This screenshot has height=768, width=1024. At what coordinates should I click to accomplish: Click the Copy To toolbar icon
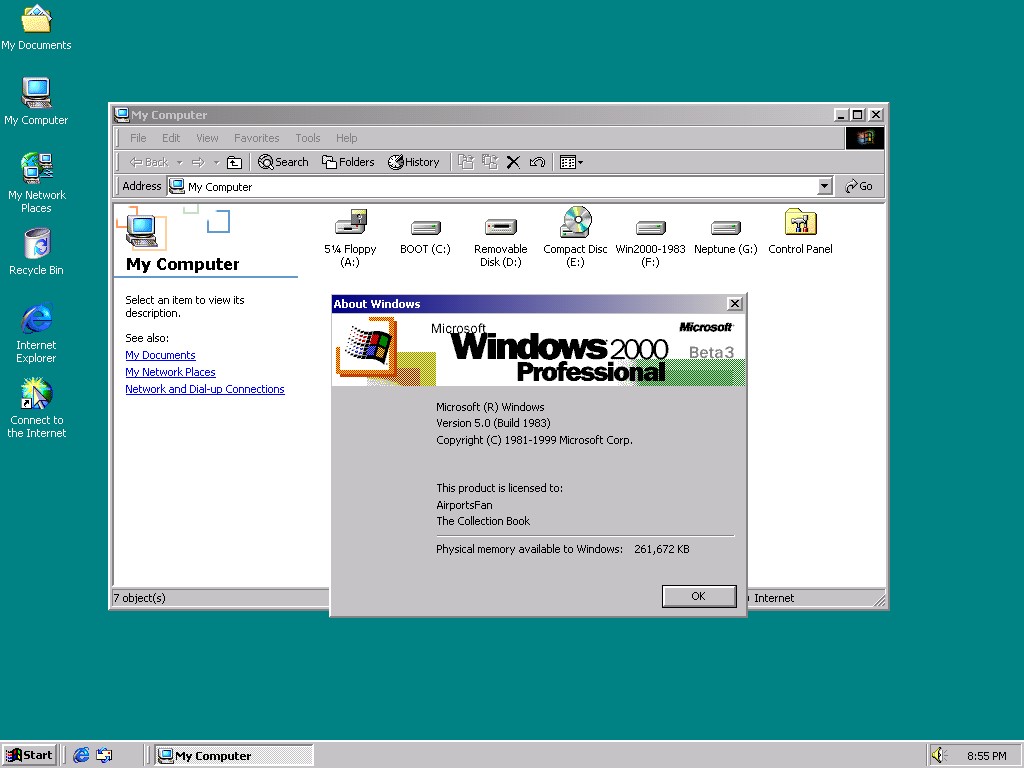pyautogui.click(x=490, y=162)
